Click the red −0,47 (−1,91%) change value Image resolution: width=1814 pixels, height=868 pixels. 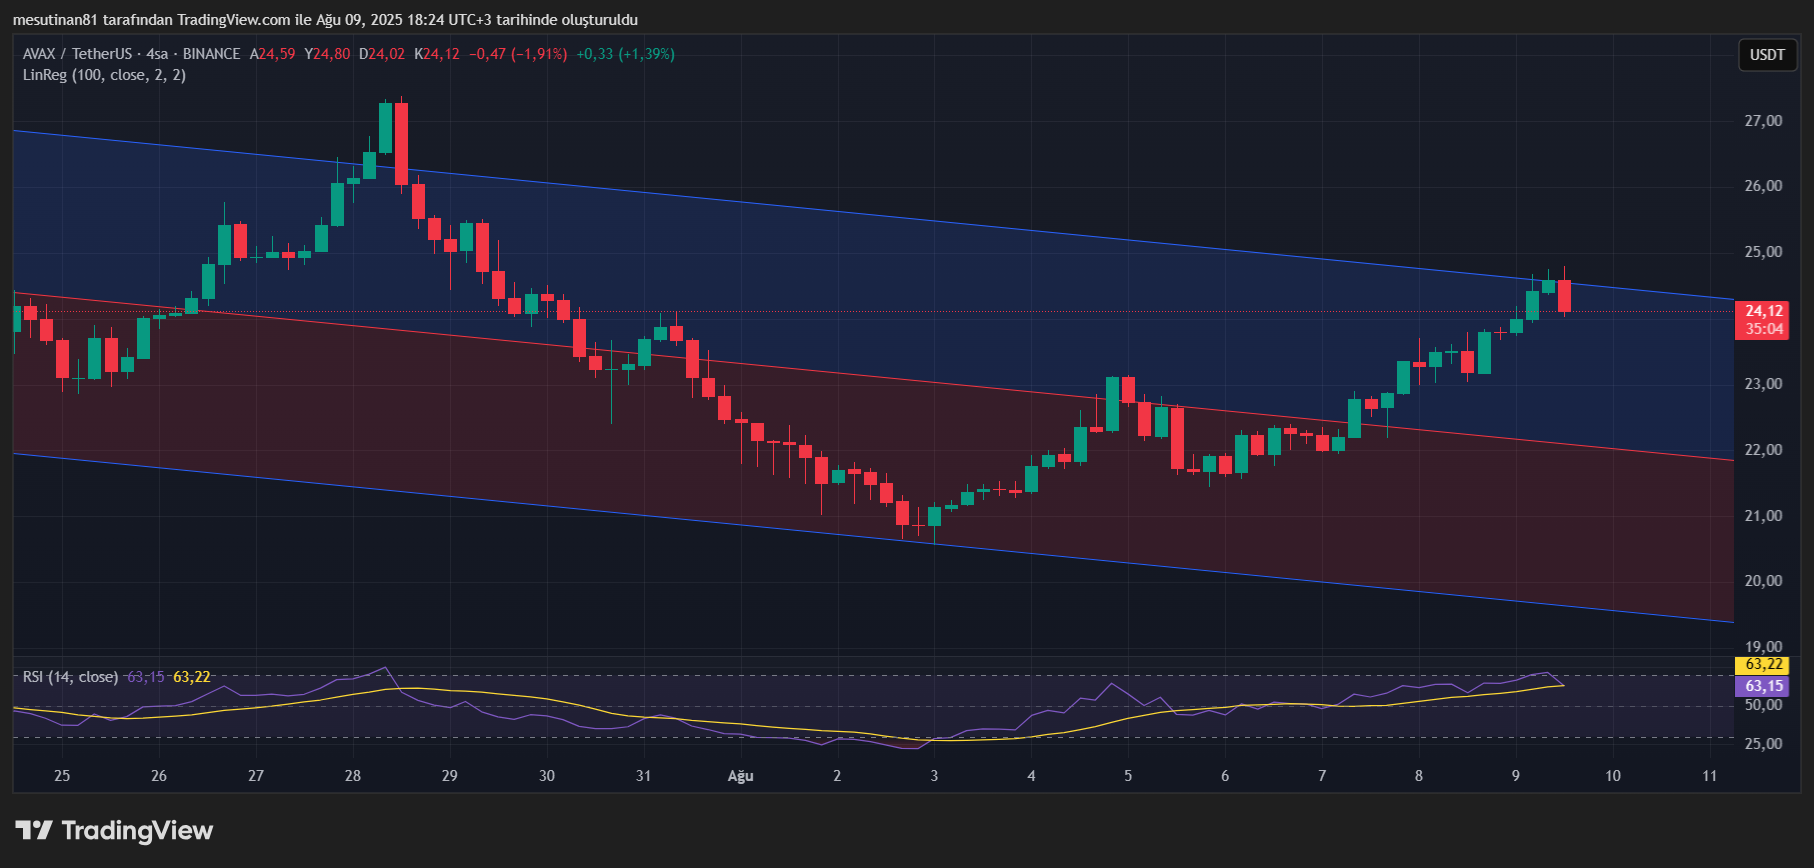(518, 54)
